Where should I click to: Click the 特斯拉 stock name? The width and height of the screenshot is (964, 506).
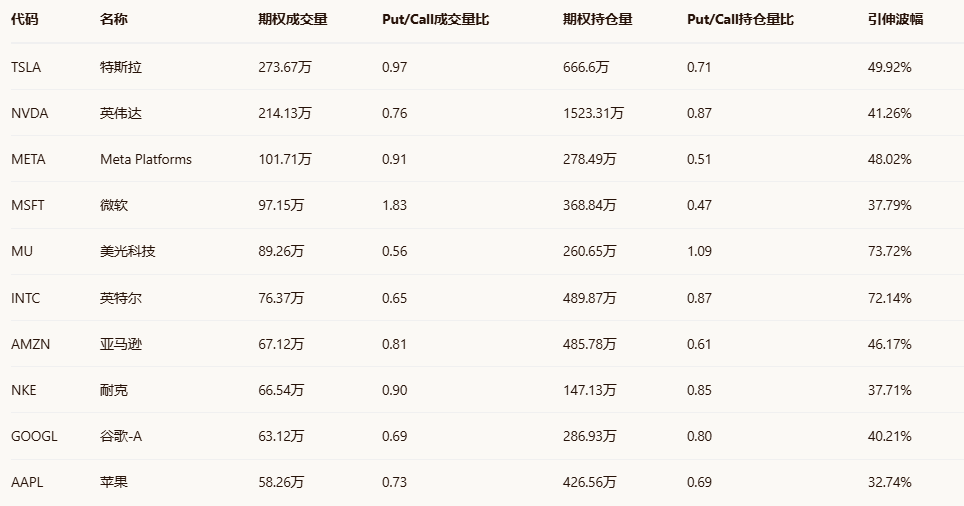121,67
